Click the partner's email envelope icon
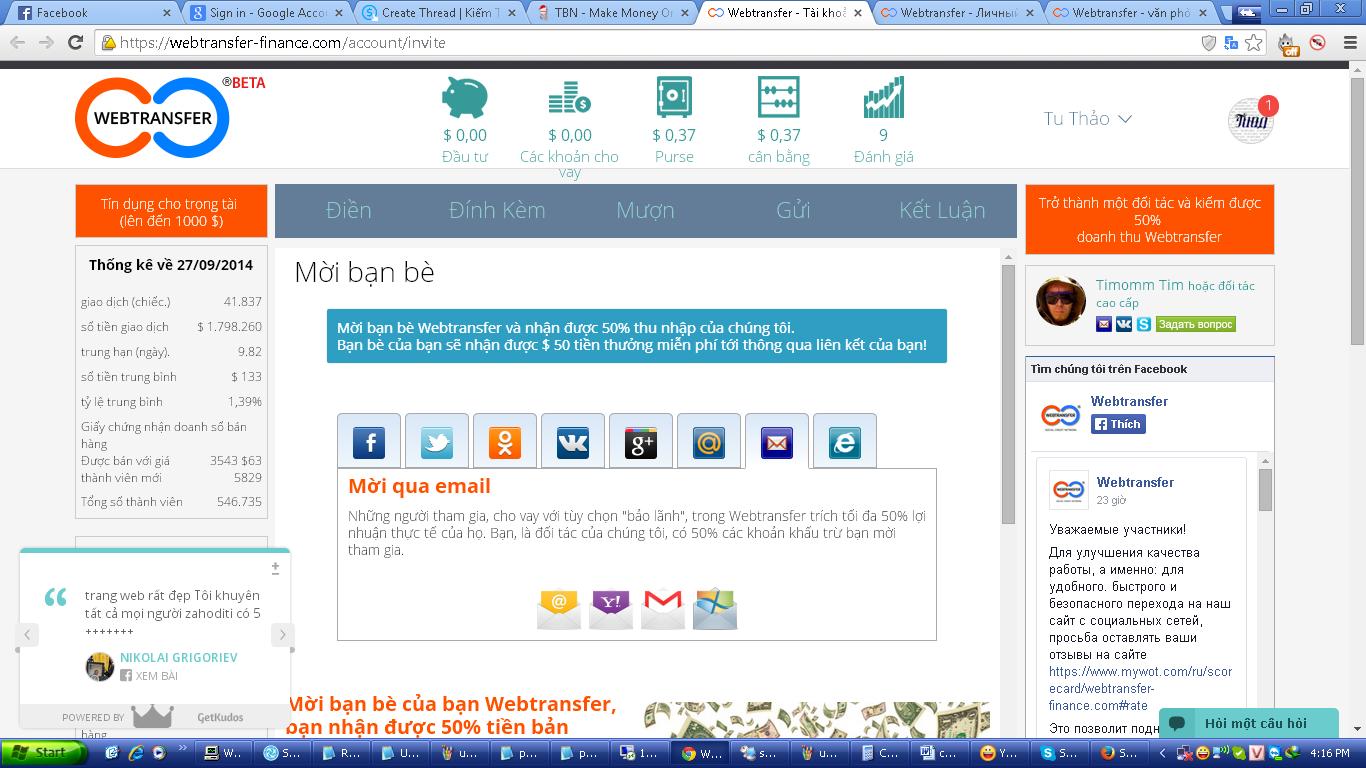The image size is (1366, 768). pos(1104,324)
